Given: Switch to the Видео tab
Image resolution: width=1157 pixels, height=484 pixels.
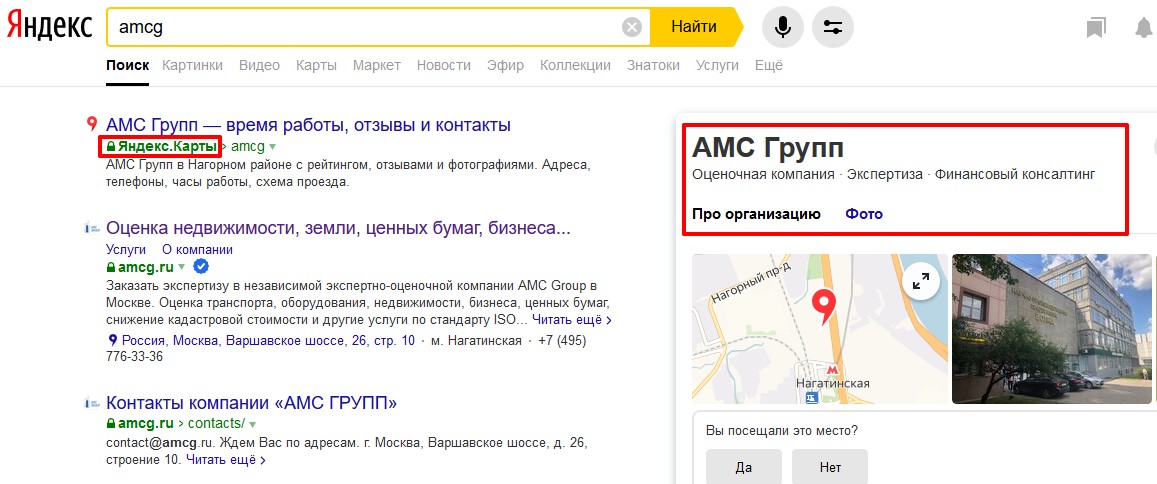Looking at the screenshot, I should tap(260, 65).
